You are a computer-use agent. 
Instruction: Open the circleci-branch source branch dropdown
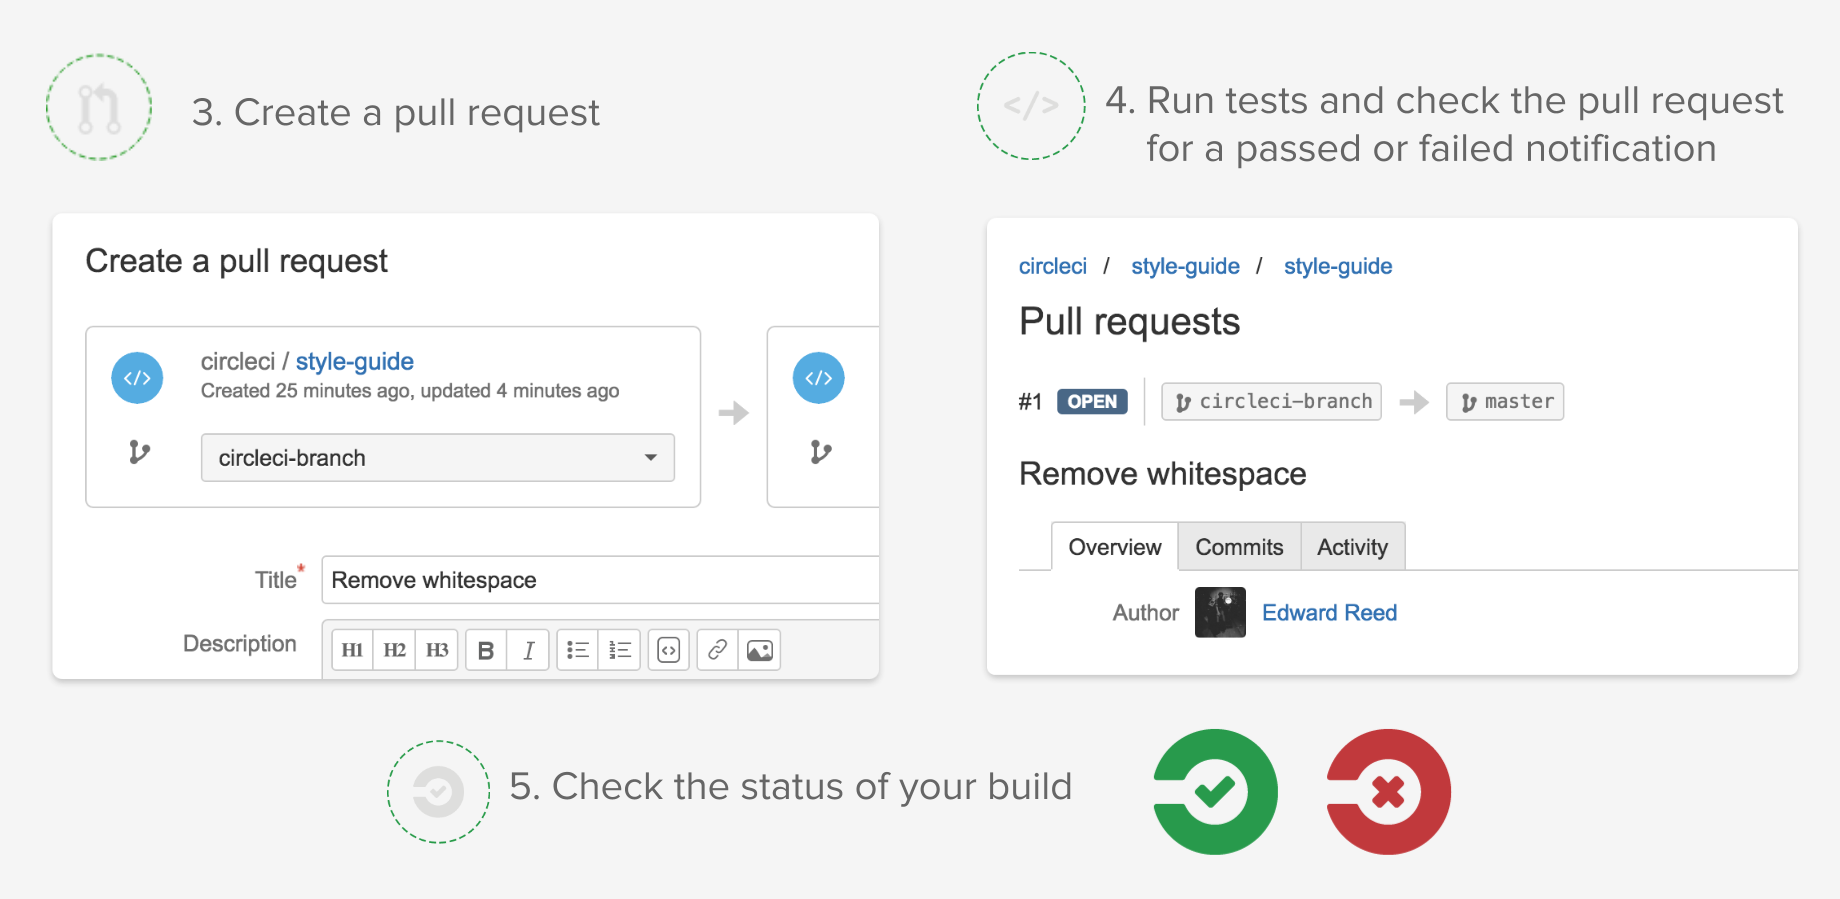[x=437, y=458]
